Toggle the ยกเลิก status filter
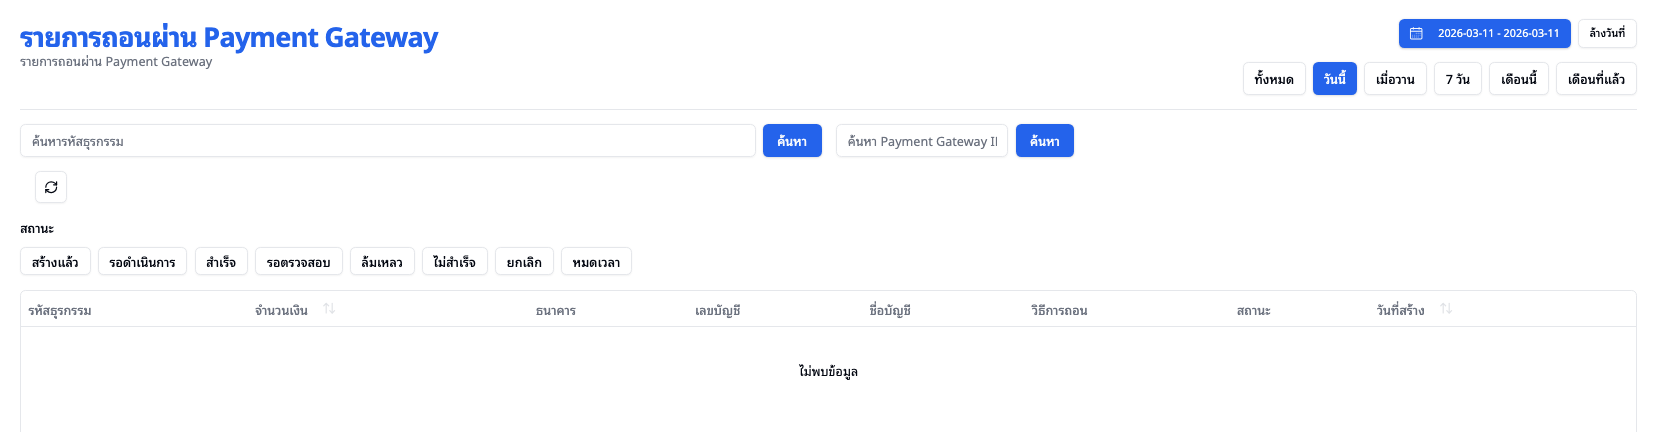1655x432 pixels. pyautogui.click(x=524, y=262)
